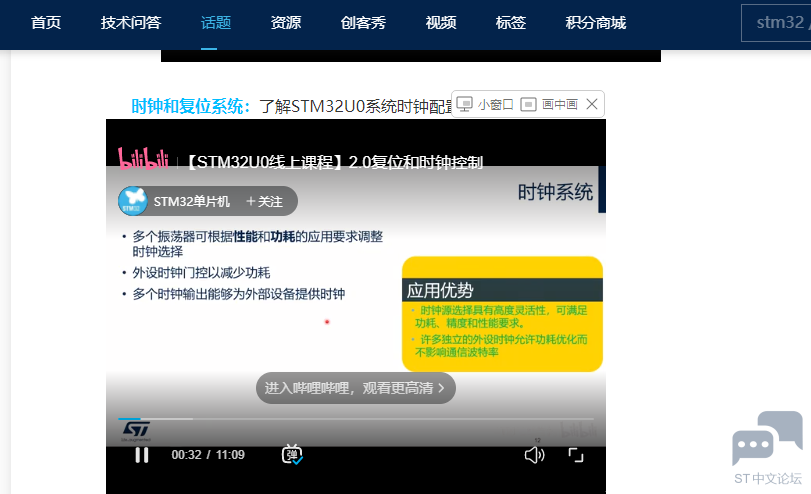
Task: Close the floating video toolbar
Action: coord(592,104)
